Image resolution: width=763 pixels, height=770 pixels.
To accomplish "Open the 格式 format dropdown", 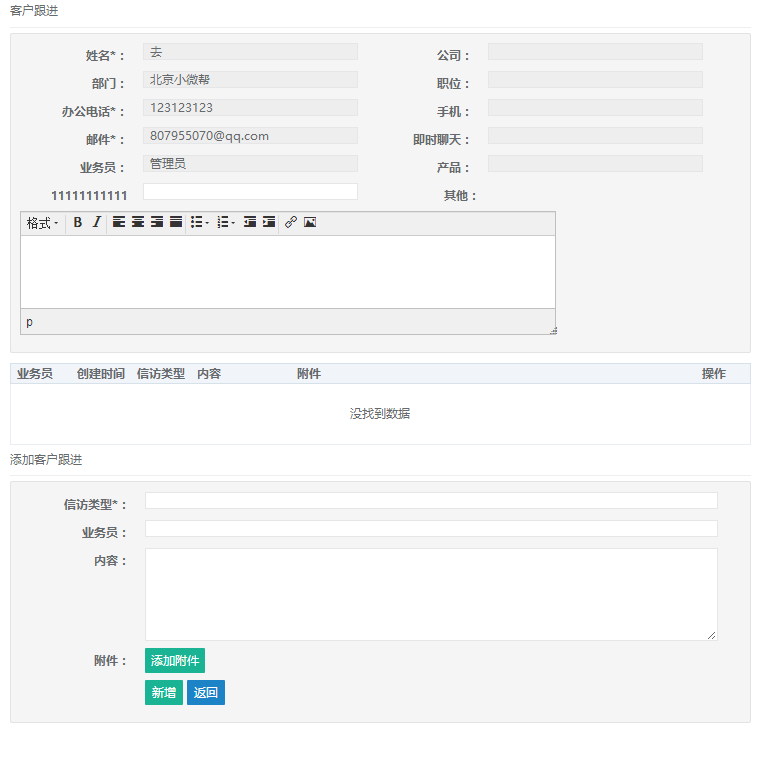I will pyautogui.click(x=43, y=223).
